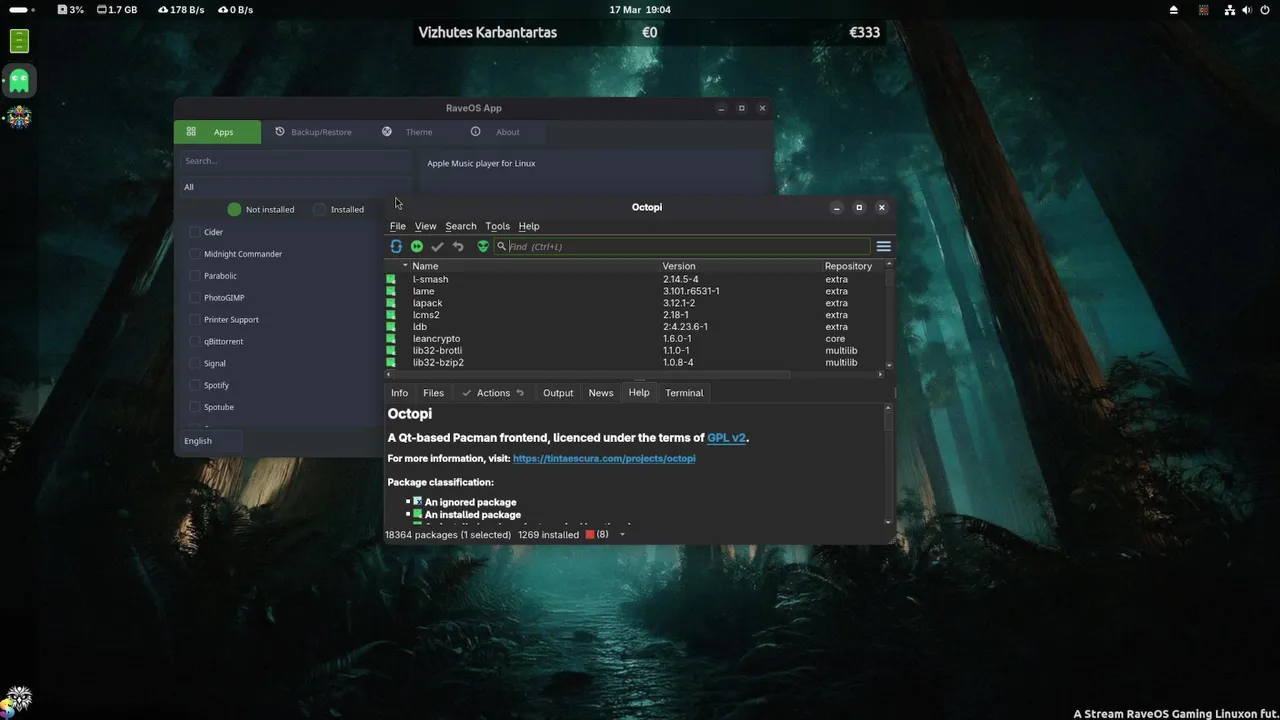
Task: Open the GPL v2 licence link
Action: click(x=726, y=438)
